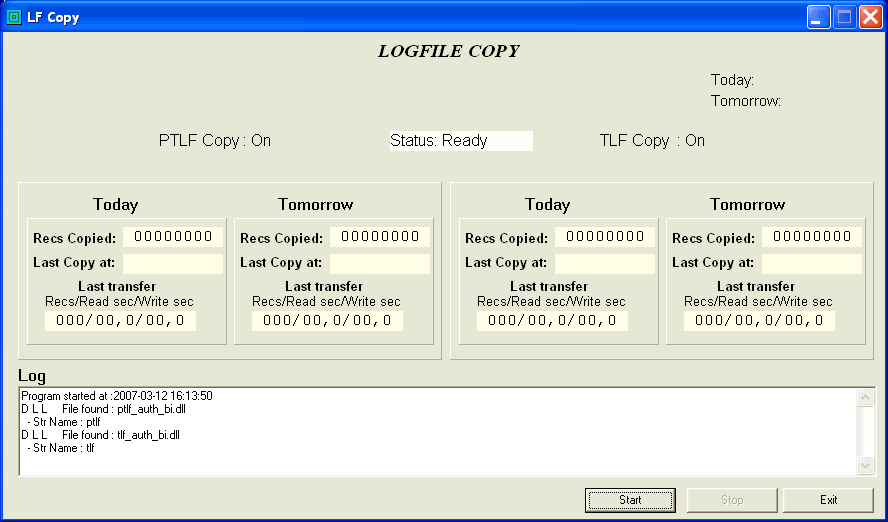Click log line 'File found : ptlf_auth_bi.dll'
The image size is (888, 522).
tap(124, 409)
